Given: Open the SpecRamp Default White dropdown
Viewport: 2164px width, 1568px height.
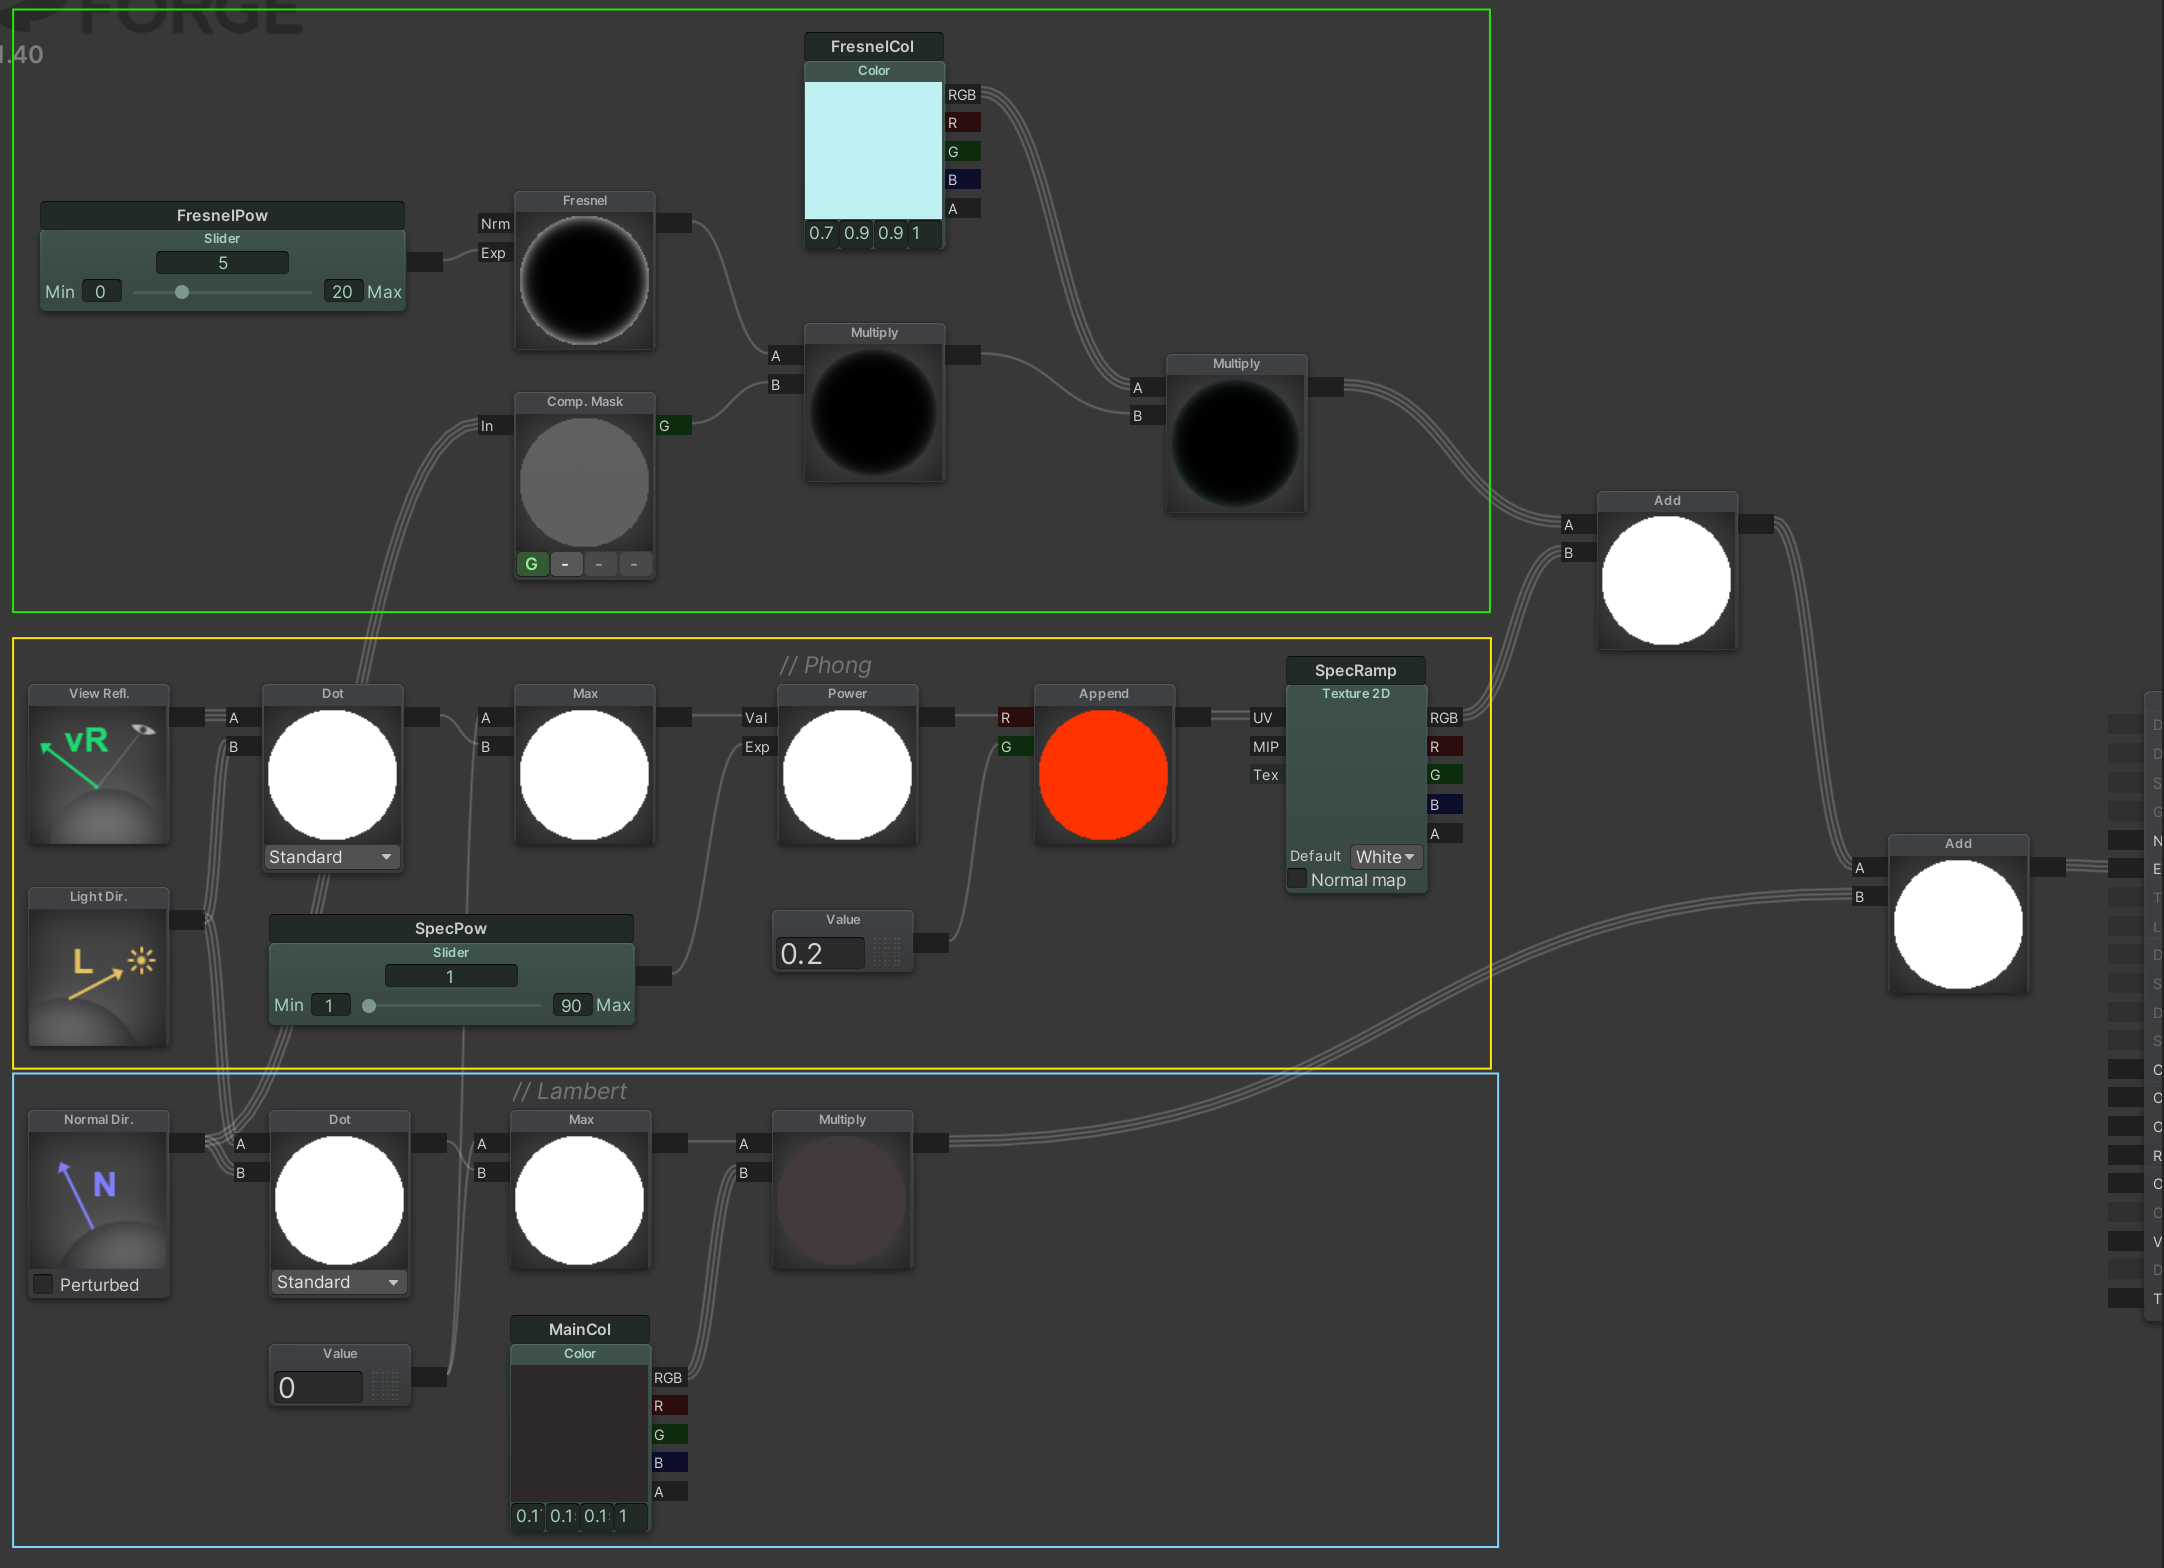Looking at the screenshot, I should 1385,857.
